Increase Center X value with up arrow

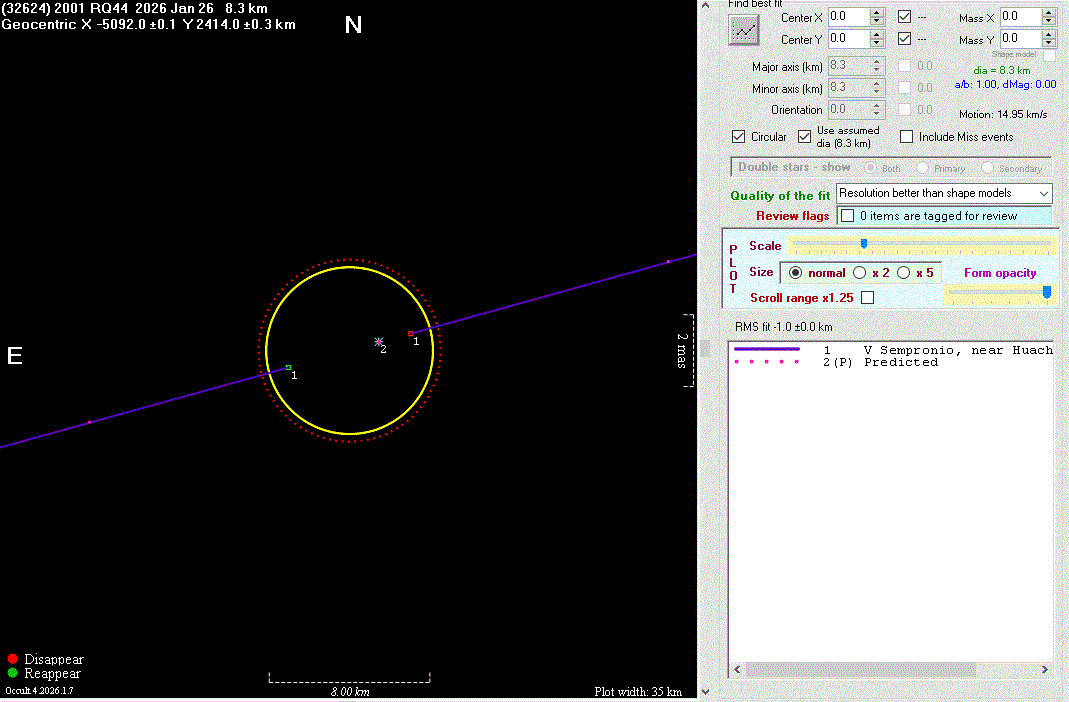pyautogui.click(x=877, y=12)
